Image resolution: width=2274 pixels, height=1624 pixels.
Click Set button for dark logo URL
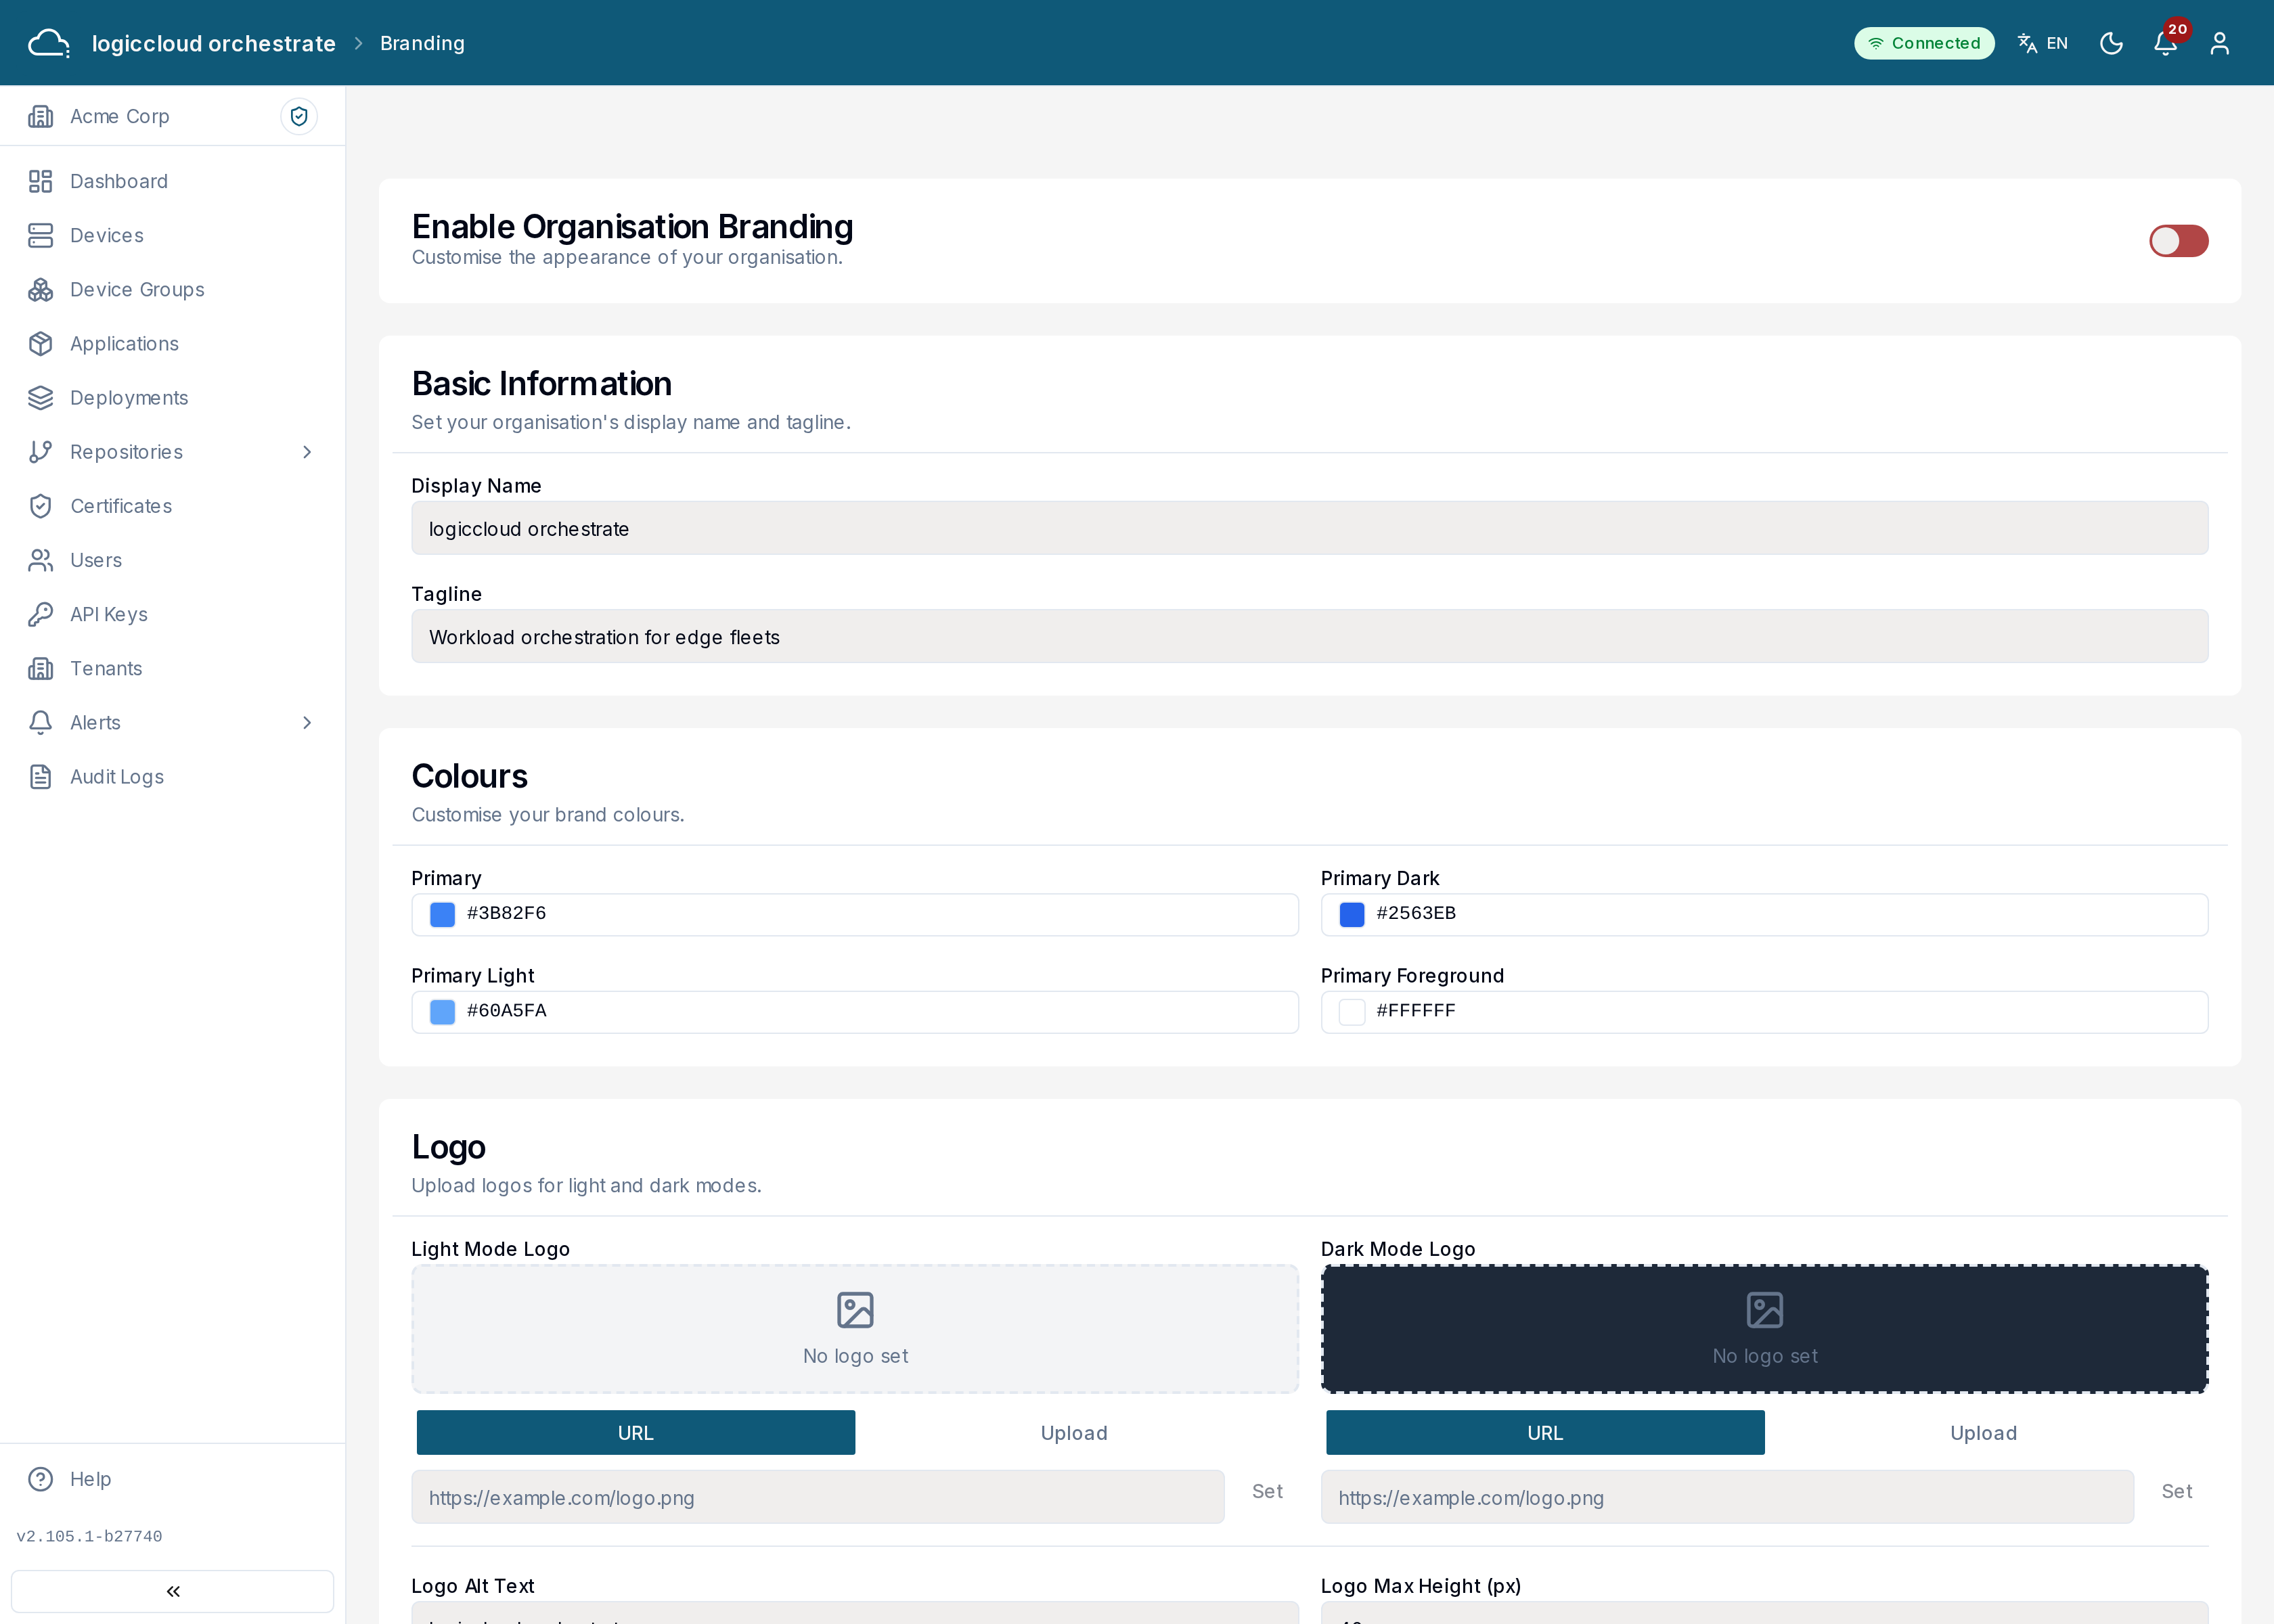click(2176, 1492)
